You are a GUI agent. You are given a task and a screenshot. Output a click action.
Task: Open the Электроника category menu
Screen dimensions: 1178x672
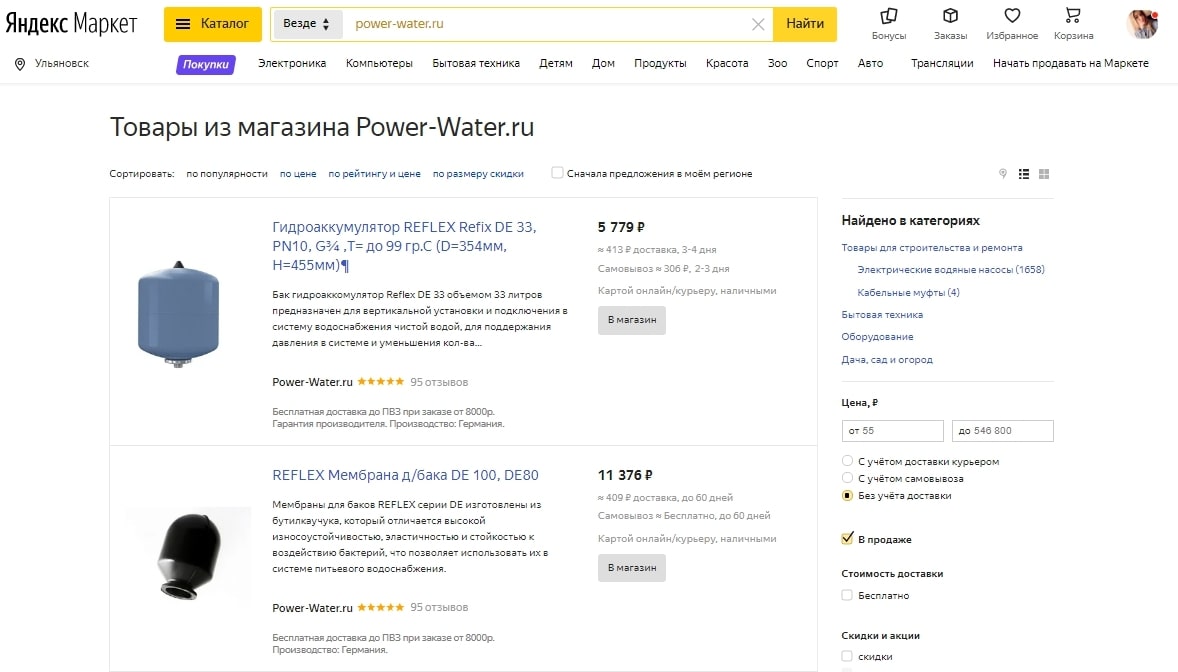292,63
